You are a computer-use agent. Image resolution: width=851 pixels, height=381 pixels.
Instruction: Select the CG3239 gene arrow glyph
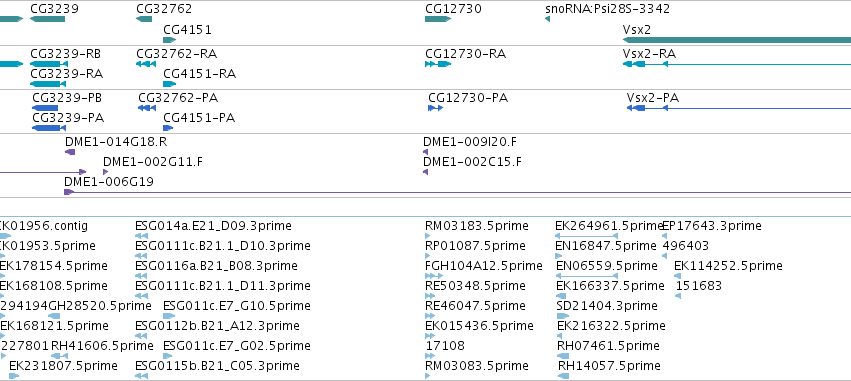(x=47, y=19)
